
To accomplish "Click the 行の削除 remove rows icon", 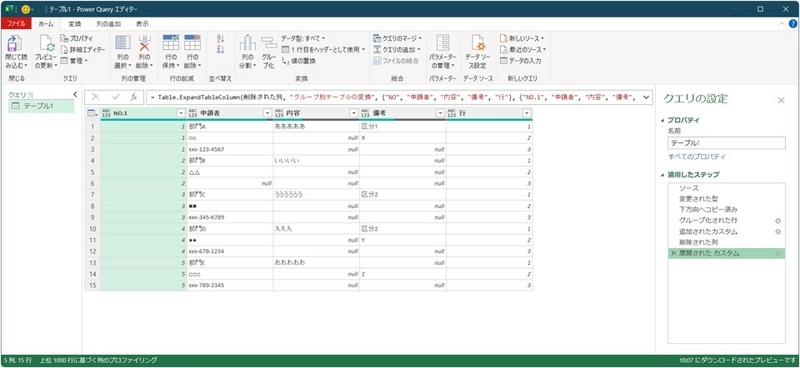I will [192, 43].
